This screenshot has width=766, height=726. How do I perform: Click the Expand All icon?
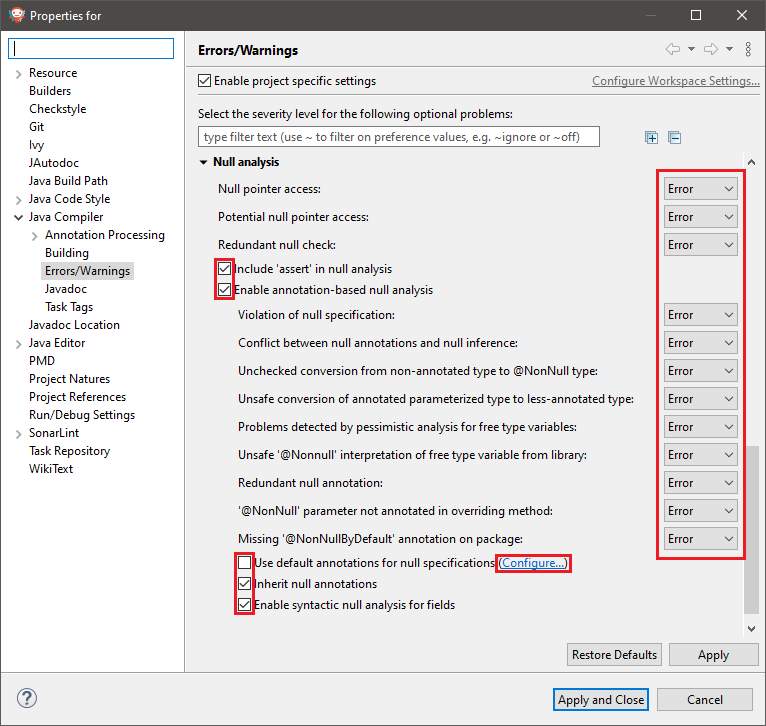[651, 138]
